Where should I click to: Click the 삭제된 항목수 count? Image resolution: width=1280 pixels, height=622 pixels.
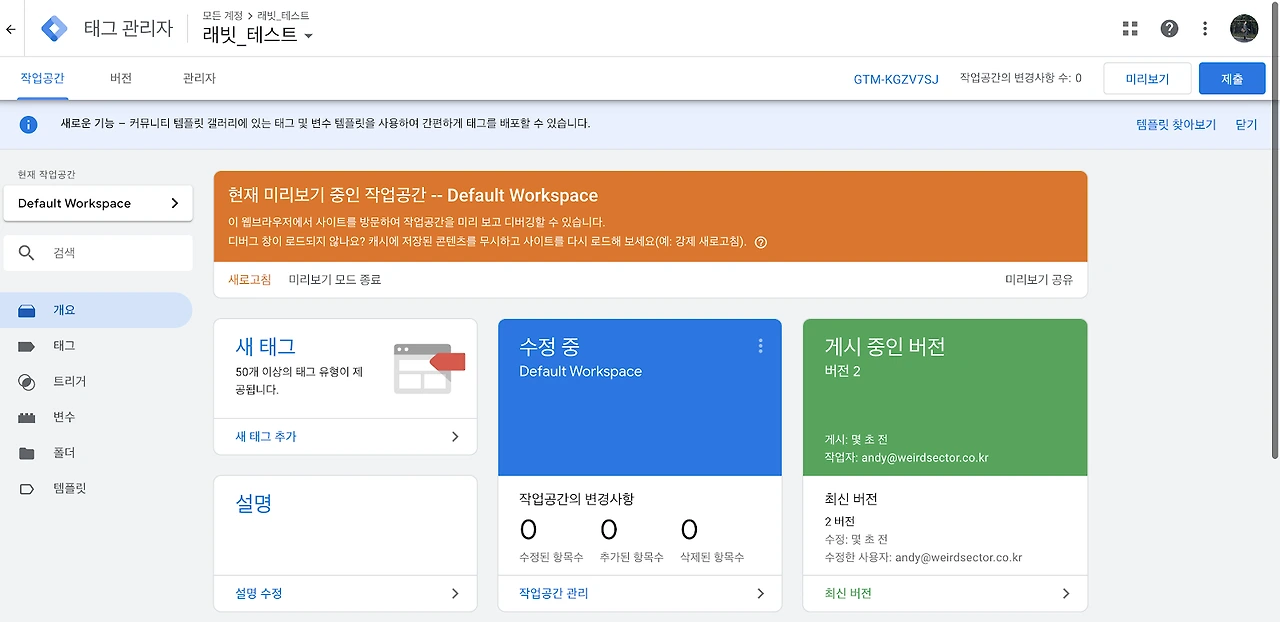[x=689, y=529]
